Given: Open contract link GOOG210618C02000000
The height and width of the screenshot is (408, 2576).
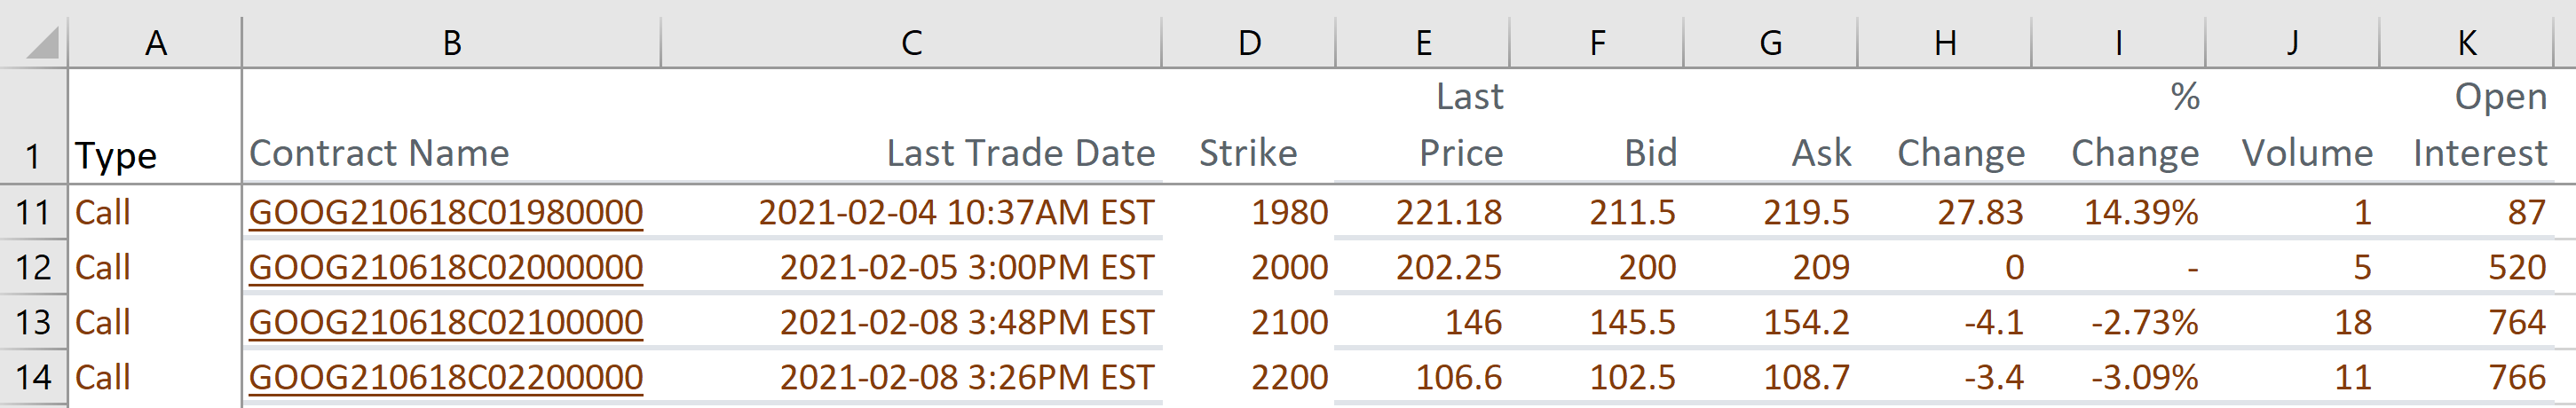Looking at the screenshot, I should pos(445,267).
